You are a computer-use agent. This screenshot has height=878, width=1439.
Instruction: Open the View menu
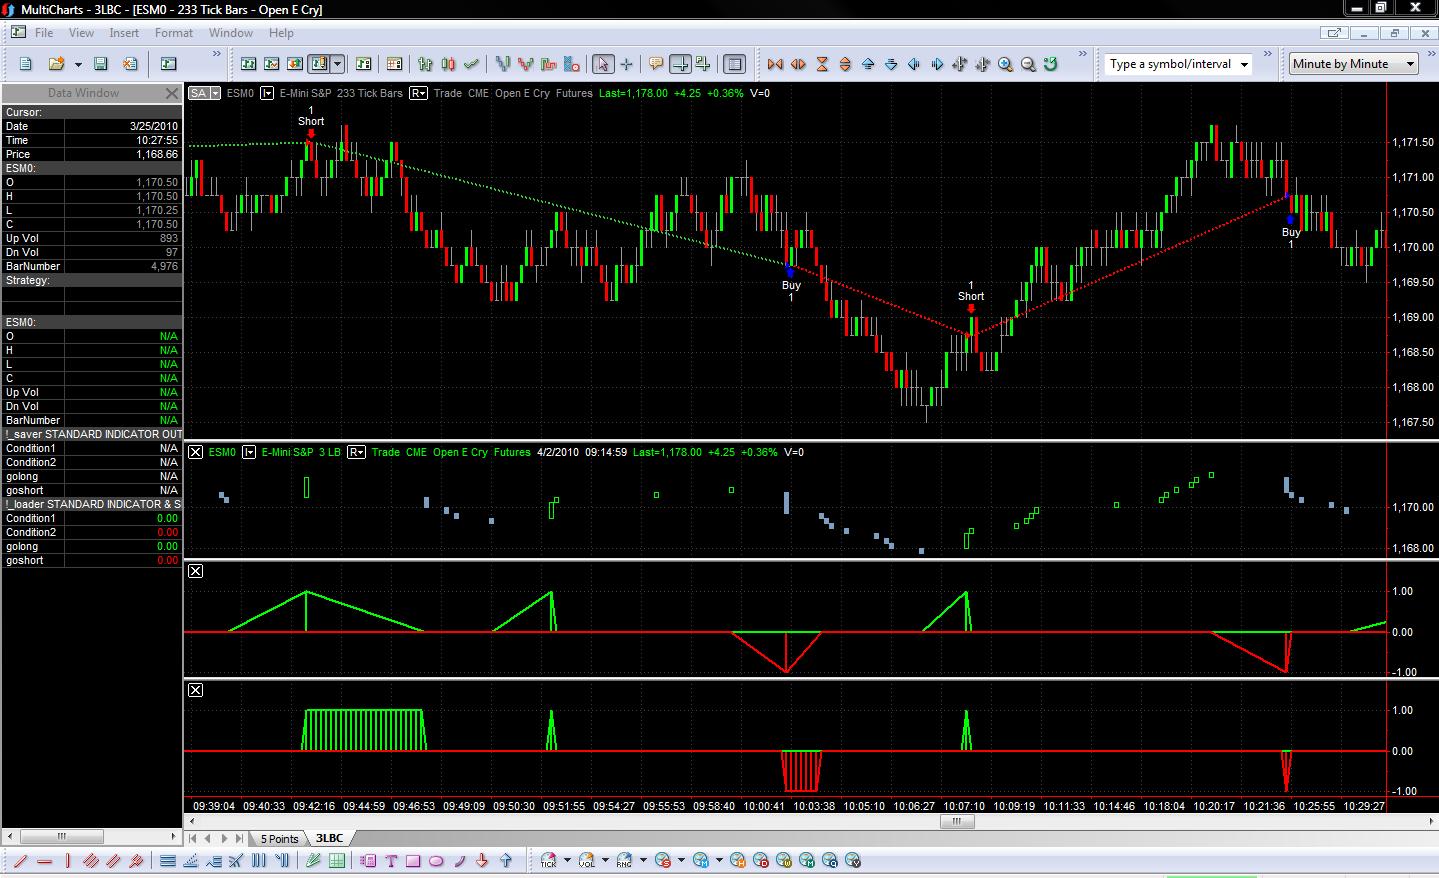point(81,33)
